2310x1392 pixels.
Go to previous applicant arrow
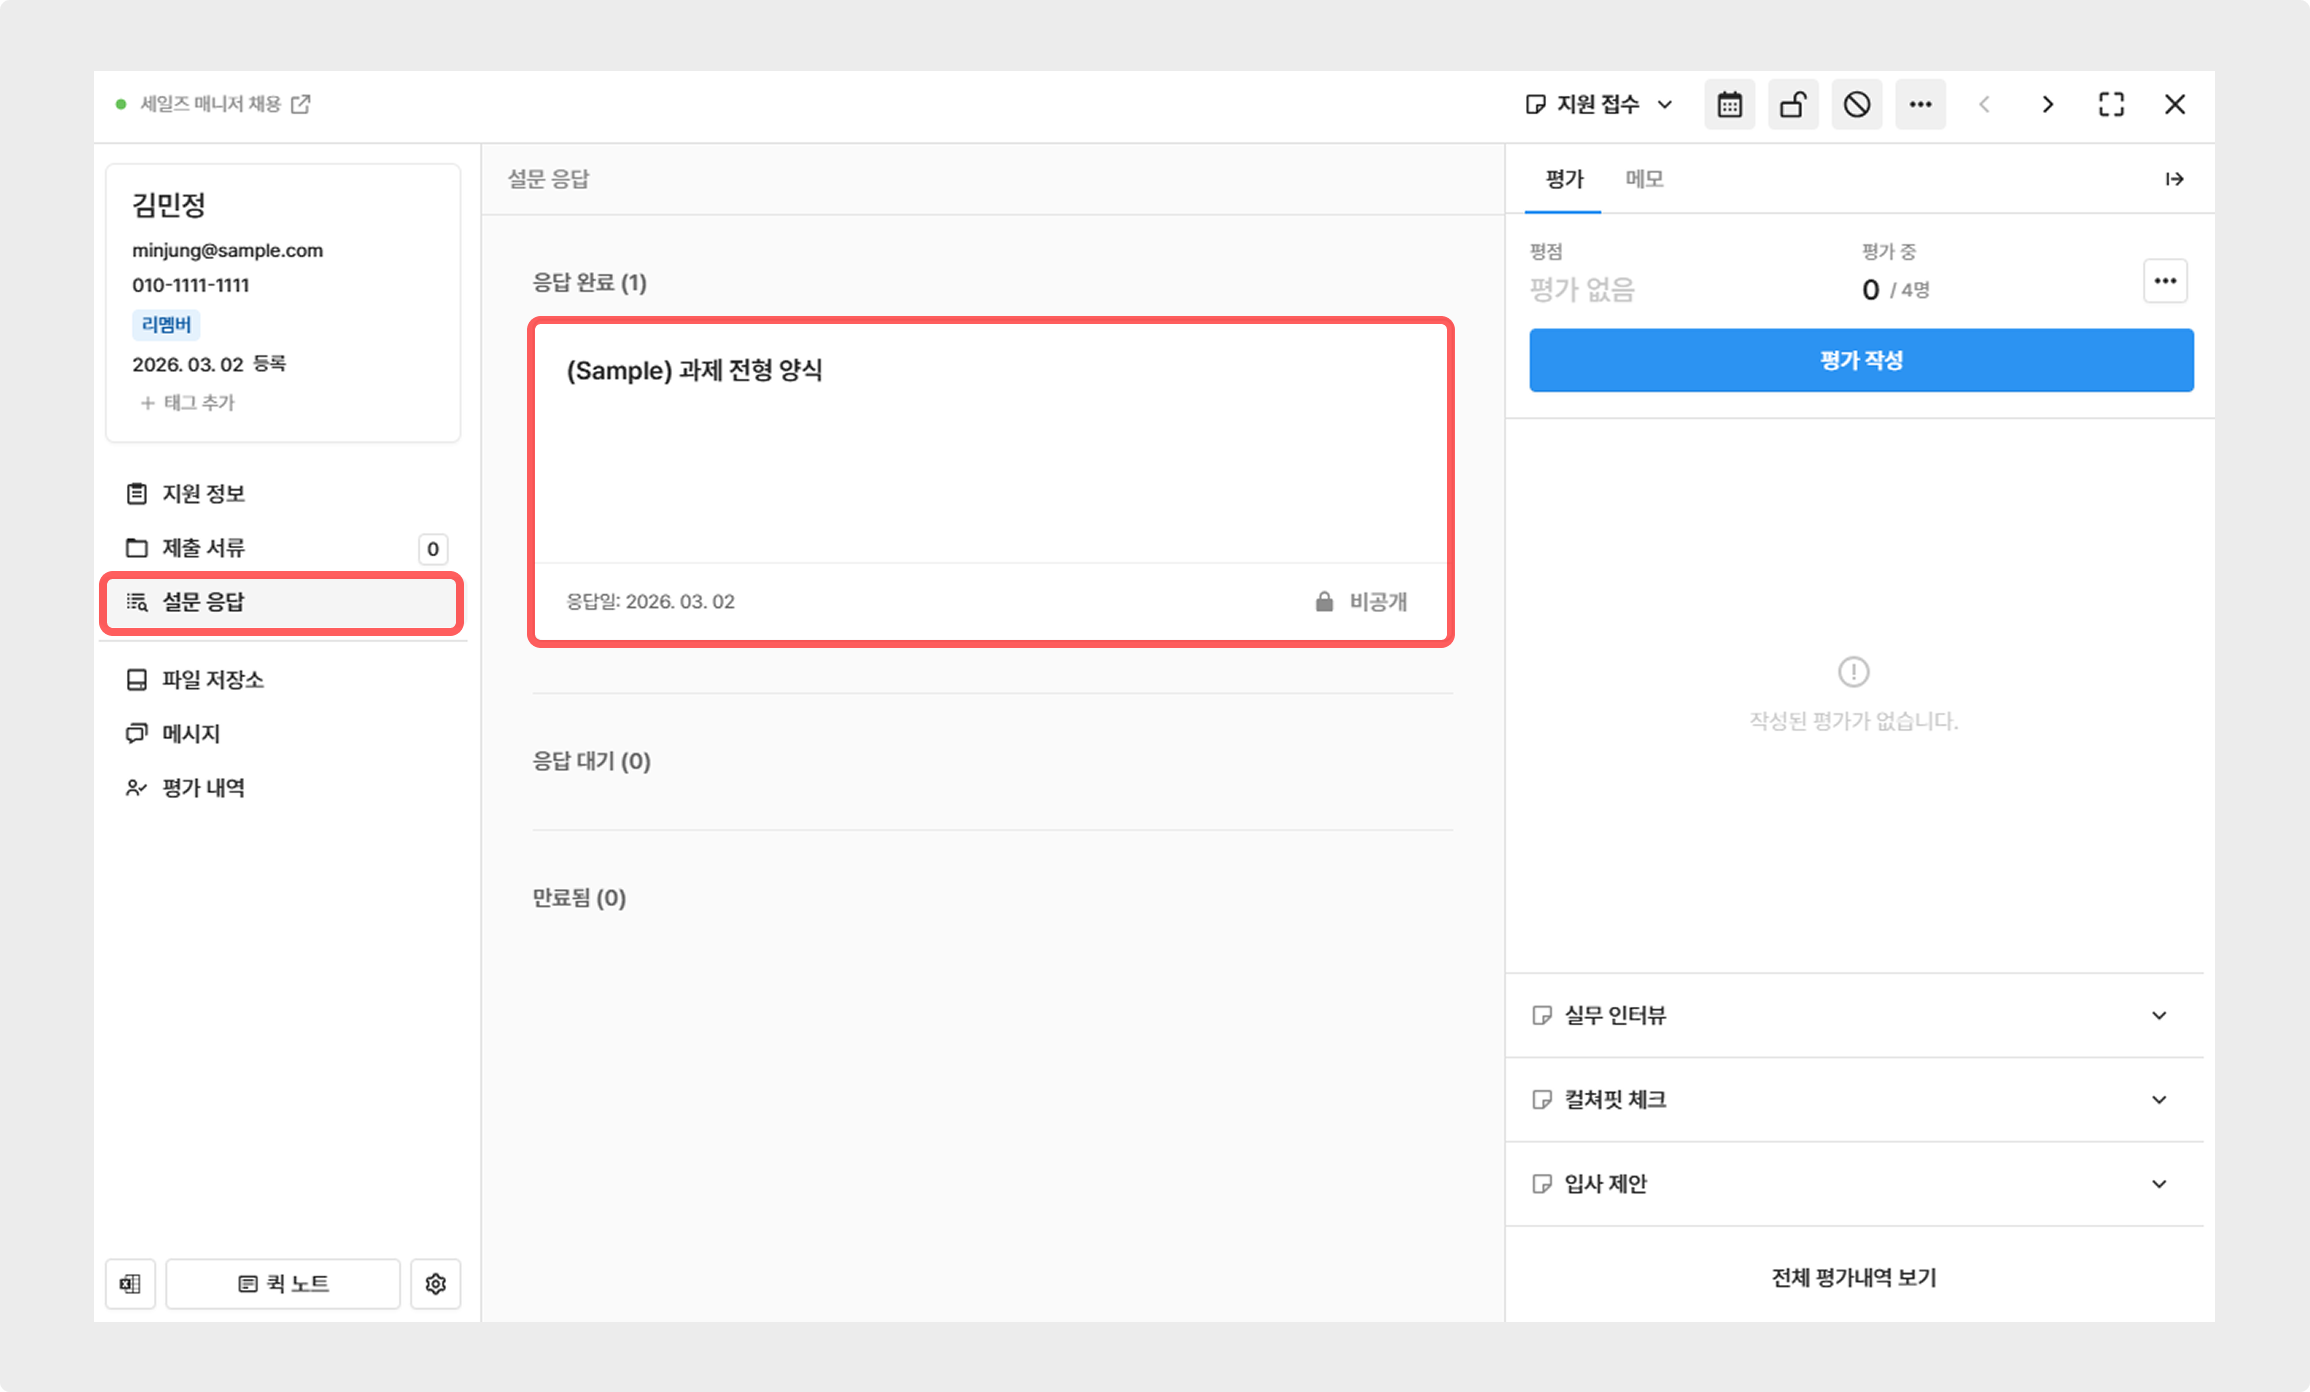click(1984, 104)
